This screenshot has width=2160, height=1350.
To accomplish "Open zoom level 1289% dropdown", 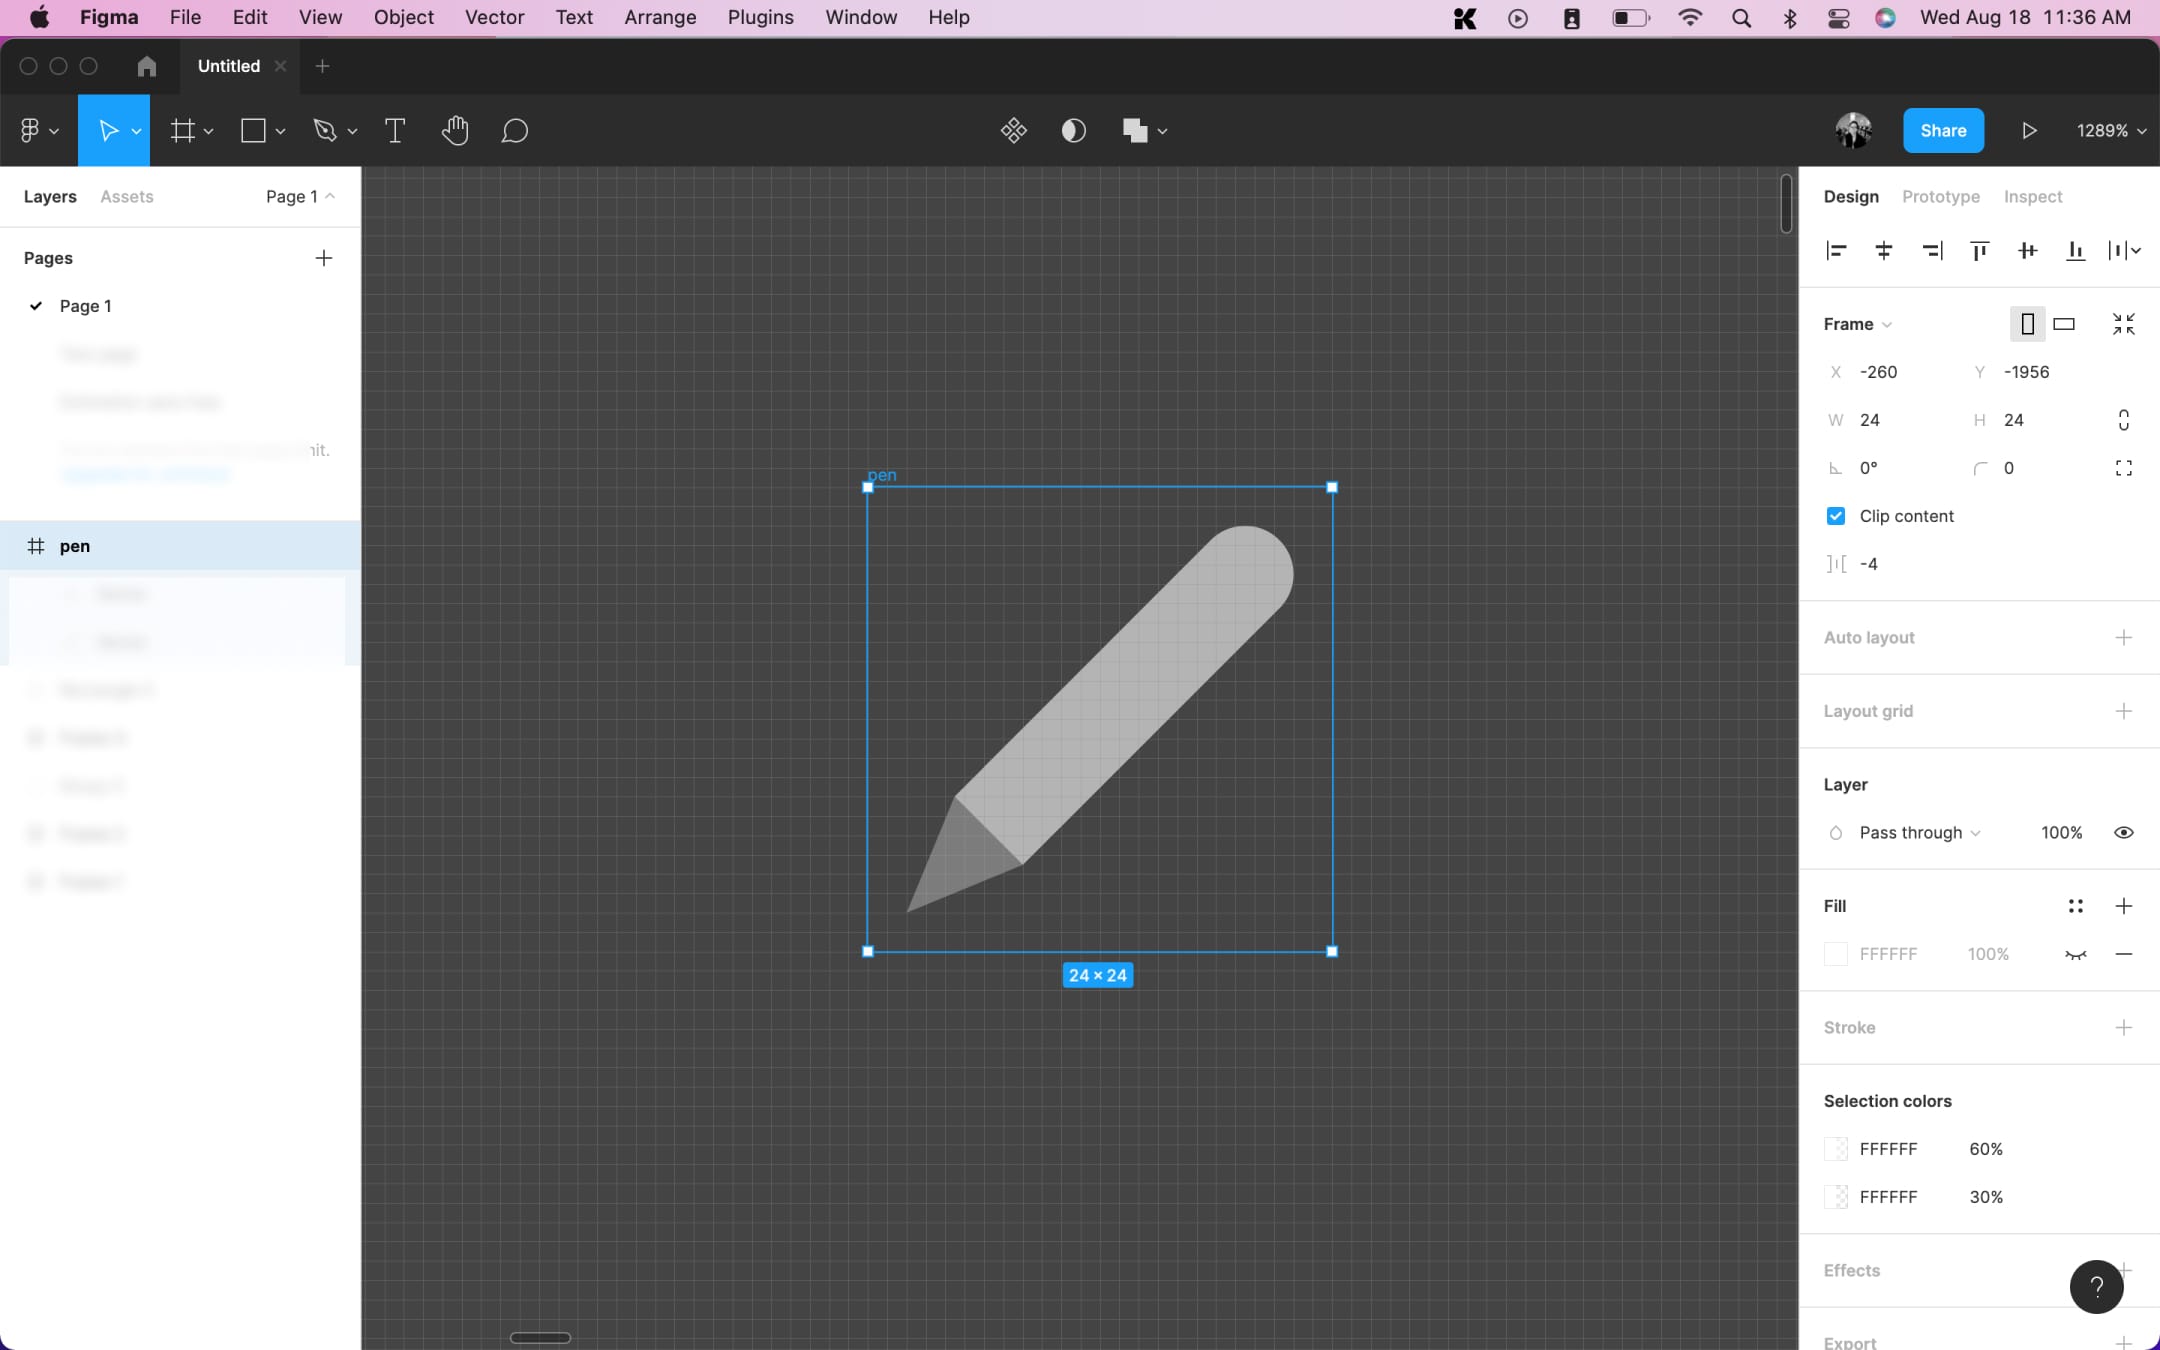I will [x=2111, y=131].
